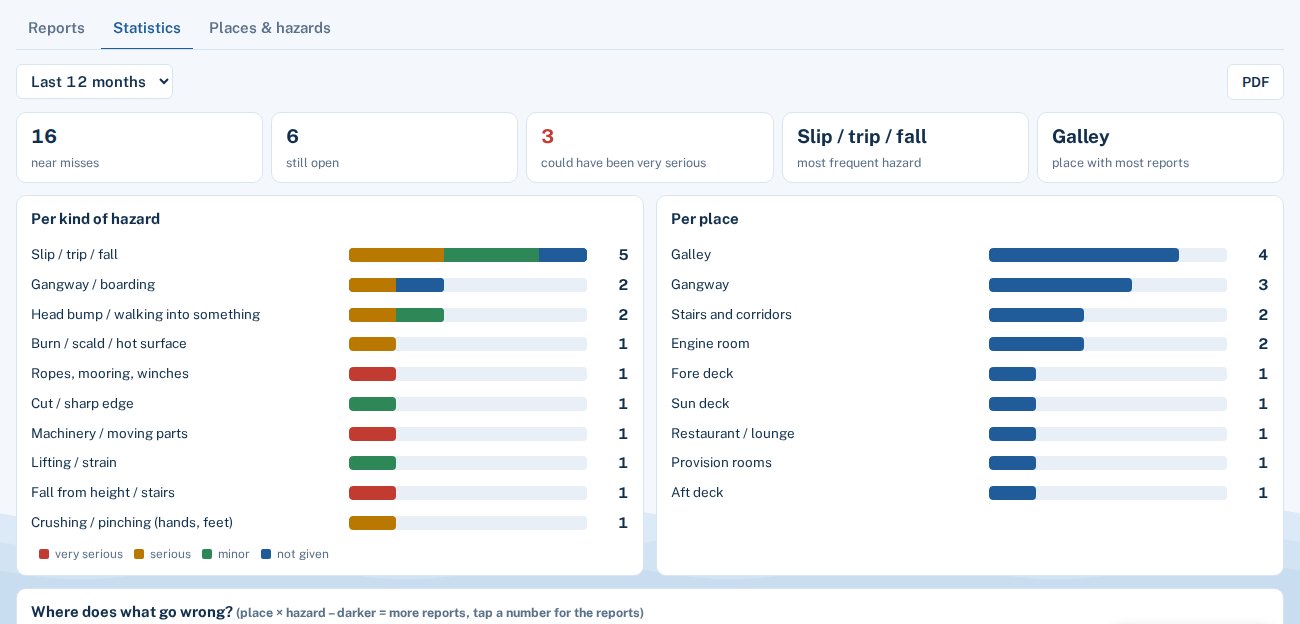Click the orange serious legend swatch
The height and width of the screenshot is (624, 1300).
pyautogui.click(x=139, y=554)
